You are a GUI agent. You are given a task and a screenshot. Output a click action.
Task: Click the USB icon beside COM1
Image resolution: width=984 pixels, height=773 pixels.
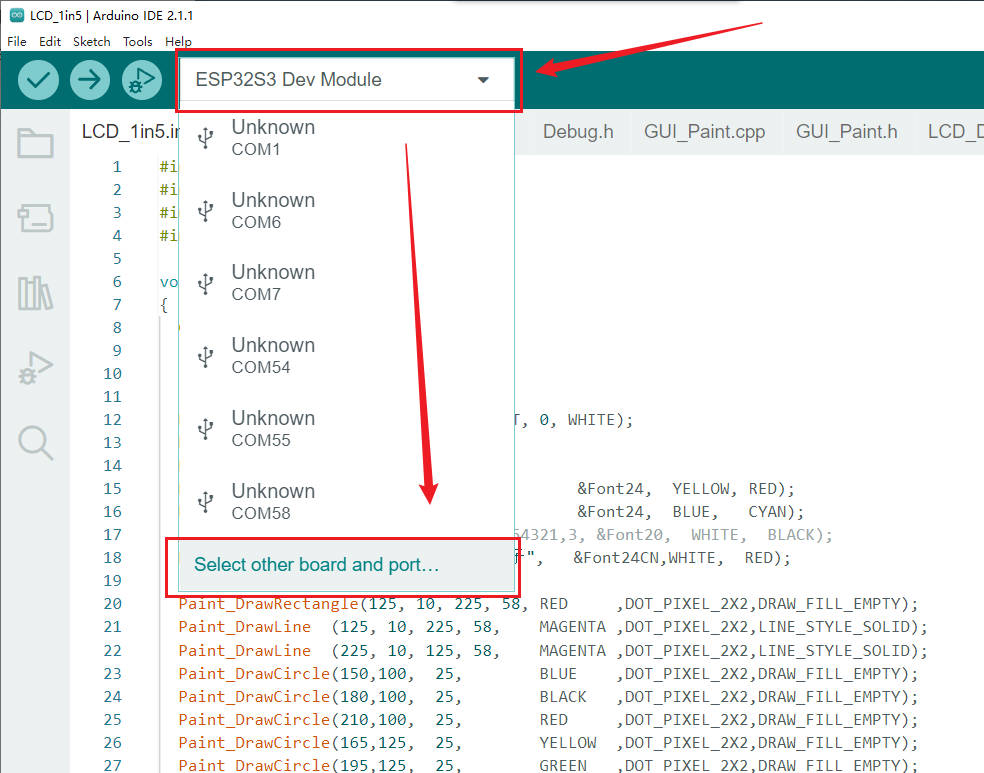point(205,137)
